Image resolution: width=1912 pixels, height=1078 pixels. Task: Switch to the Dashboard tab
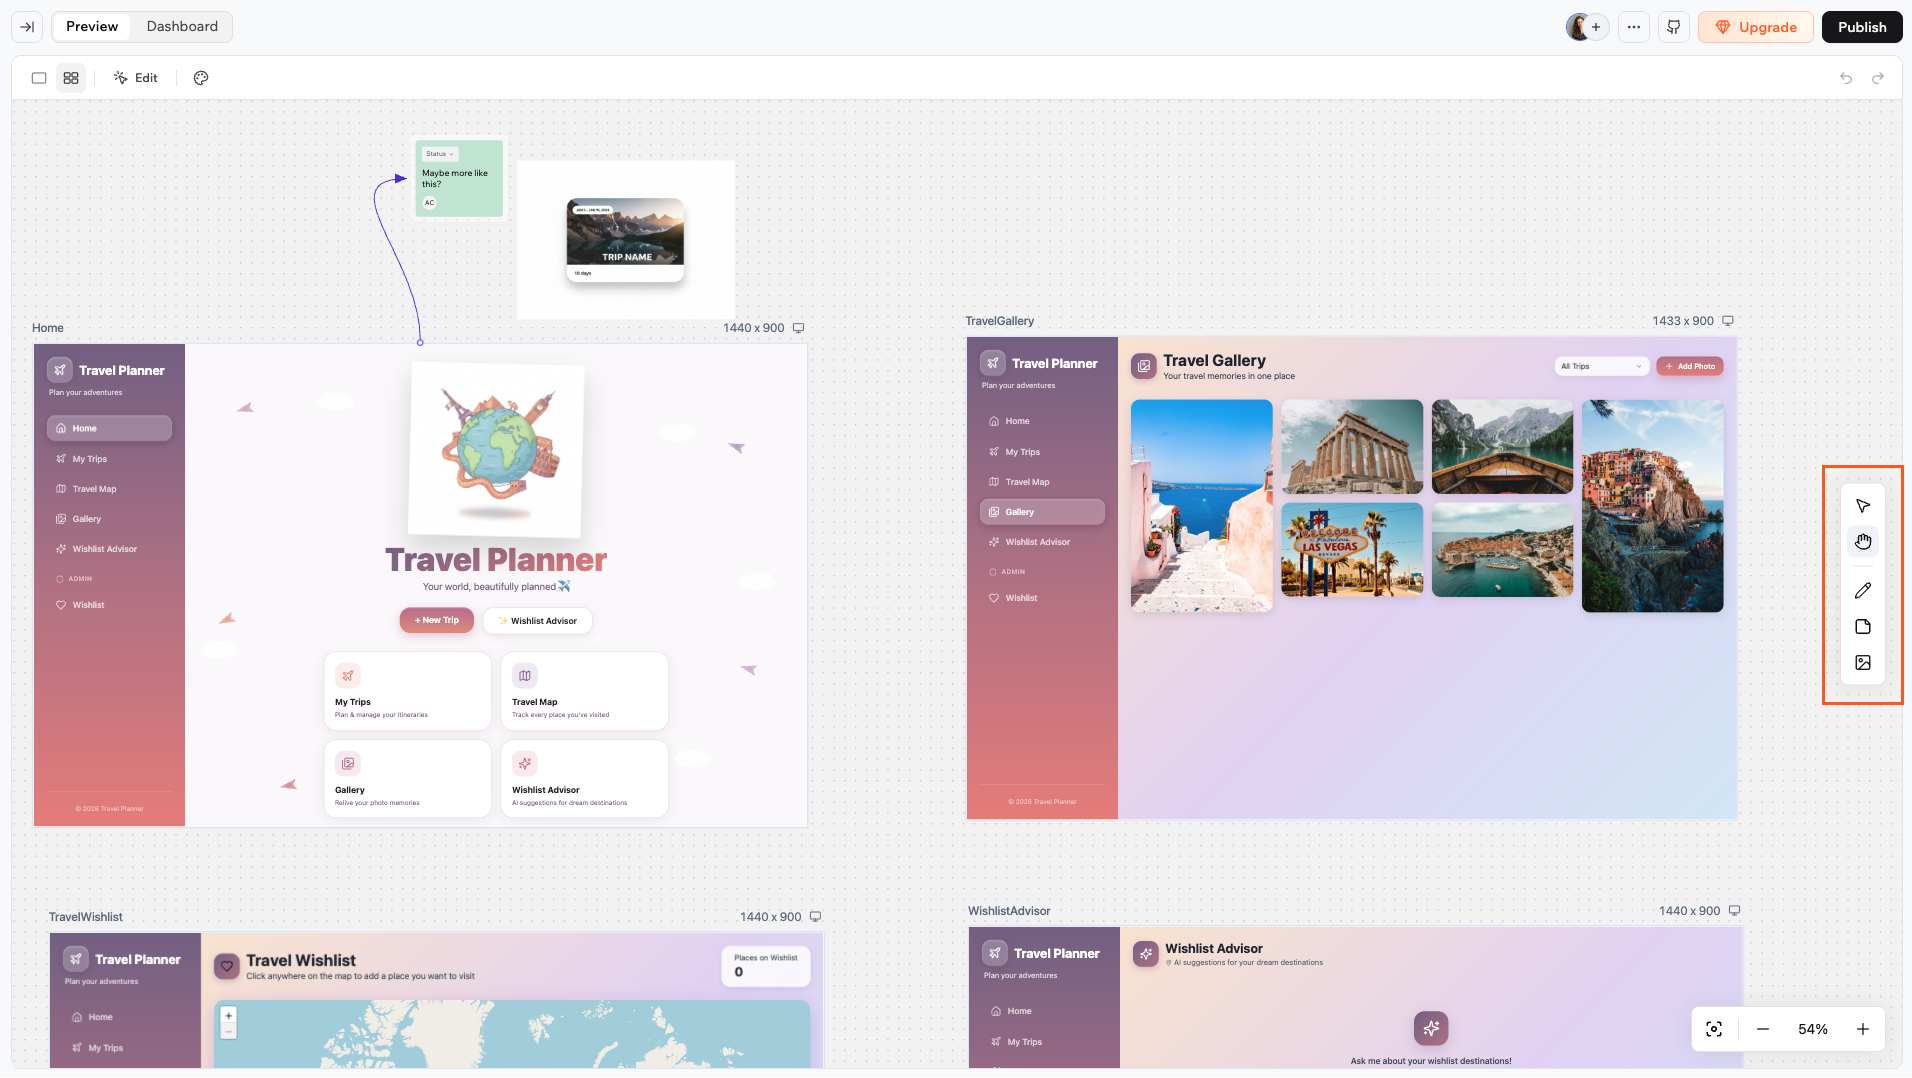[x=182, y=27]
